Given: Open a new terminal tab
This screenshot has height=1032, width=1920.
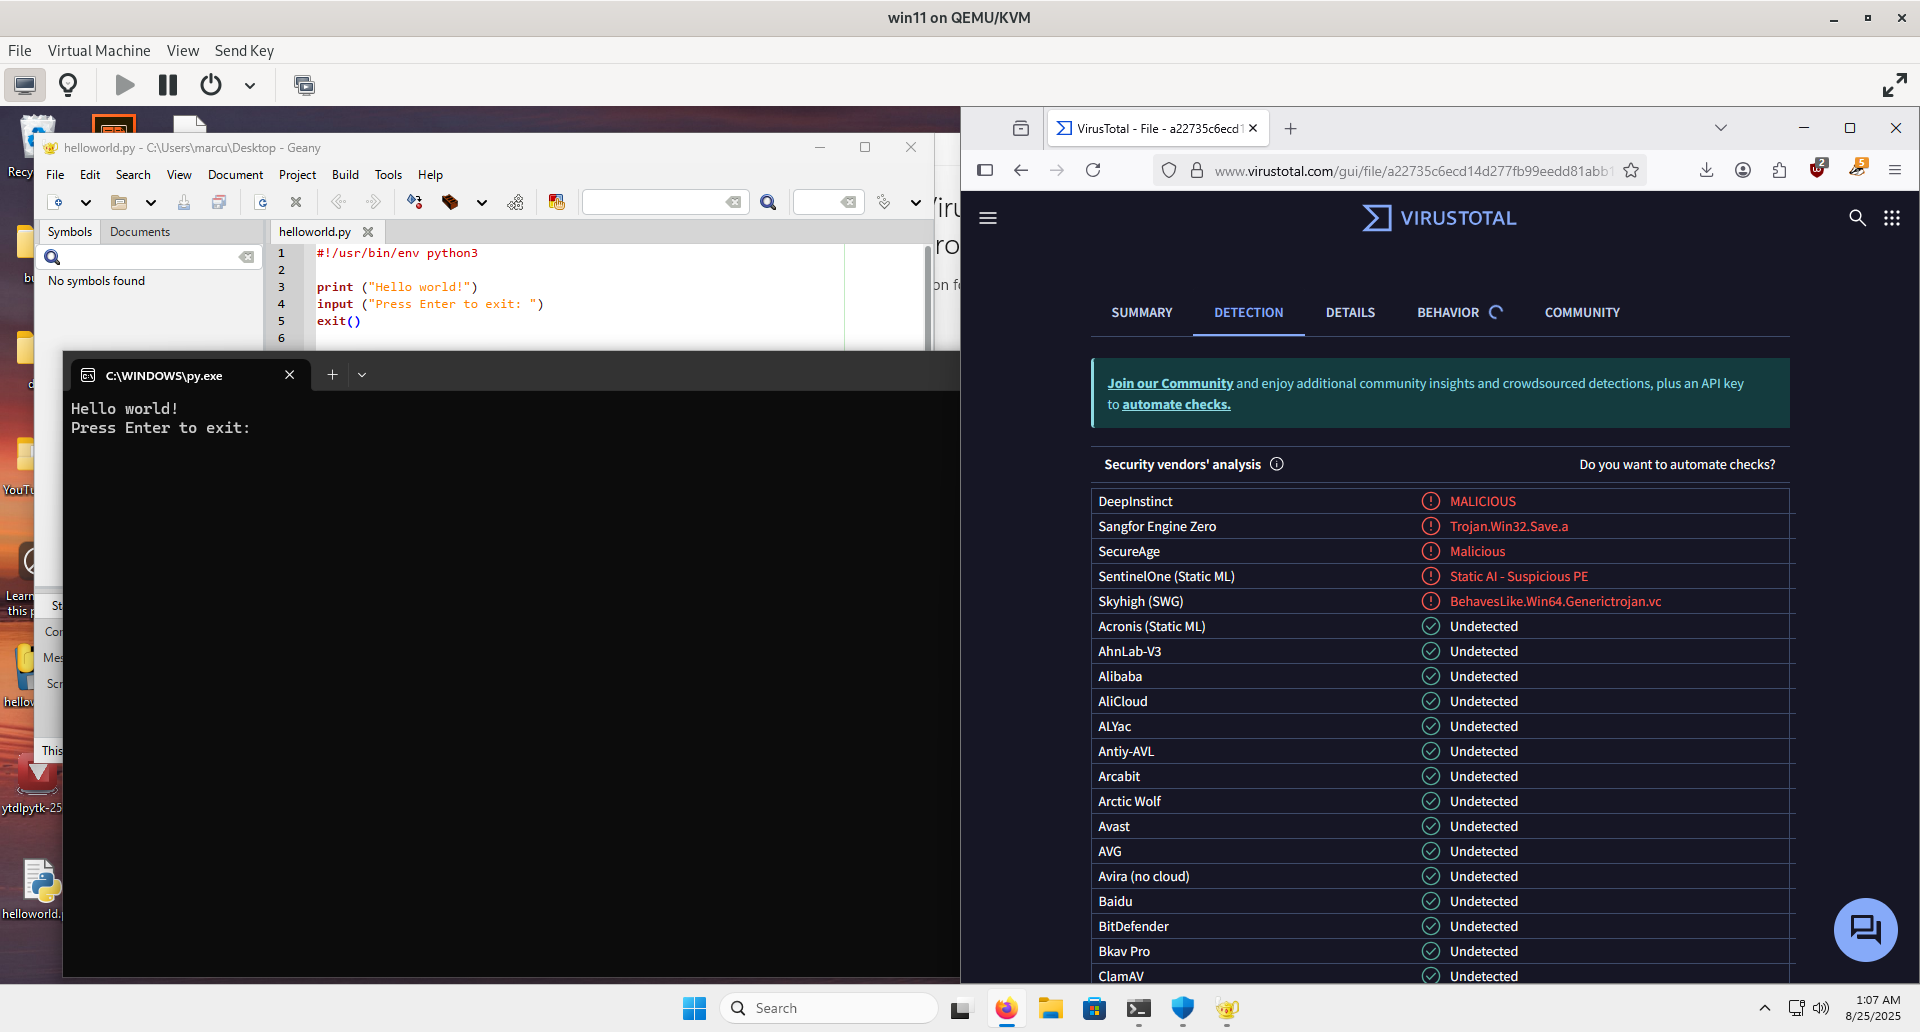Looking at the screenshot, I should click(x=332, y=375).
